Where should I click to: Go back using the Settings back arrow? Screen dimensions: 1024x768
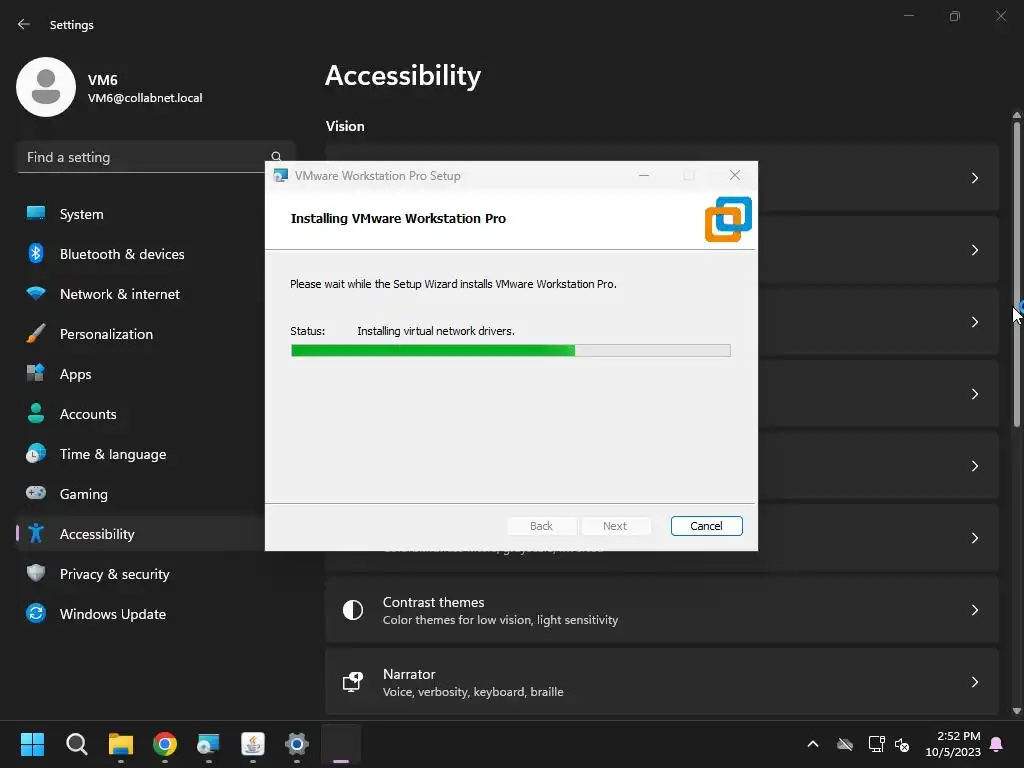point(24,24)
